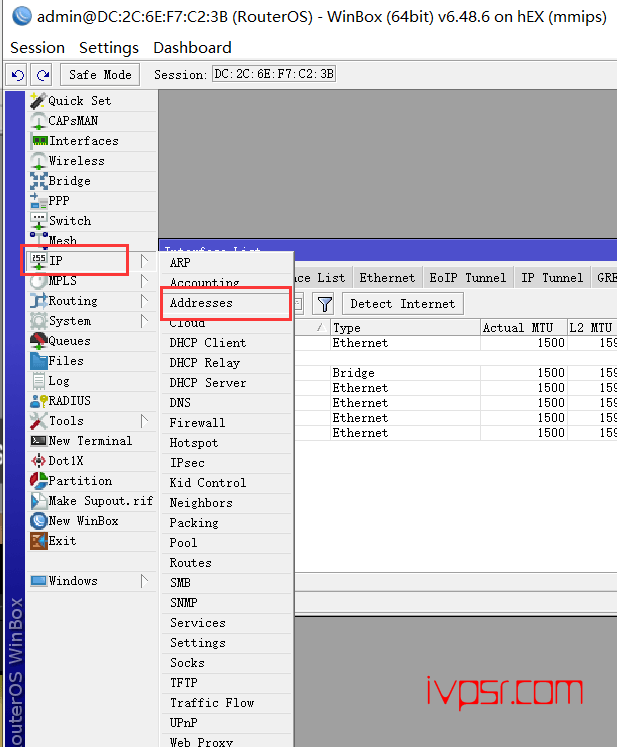
Task: Expand the MPLS submenu arrow
Action: coord(144,281)
